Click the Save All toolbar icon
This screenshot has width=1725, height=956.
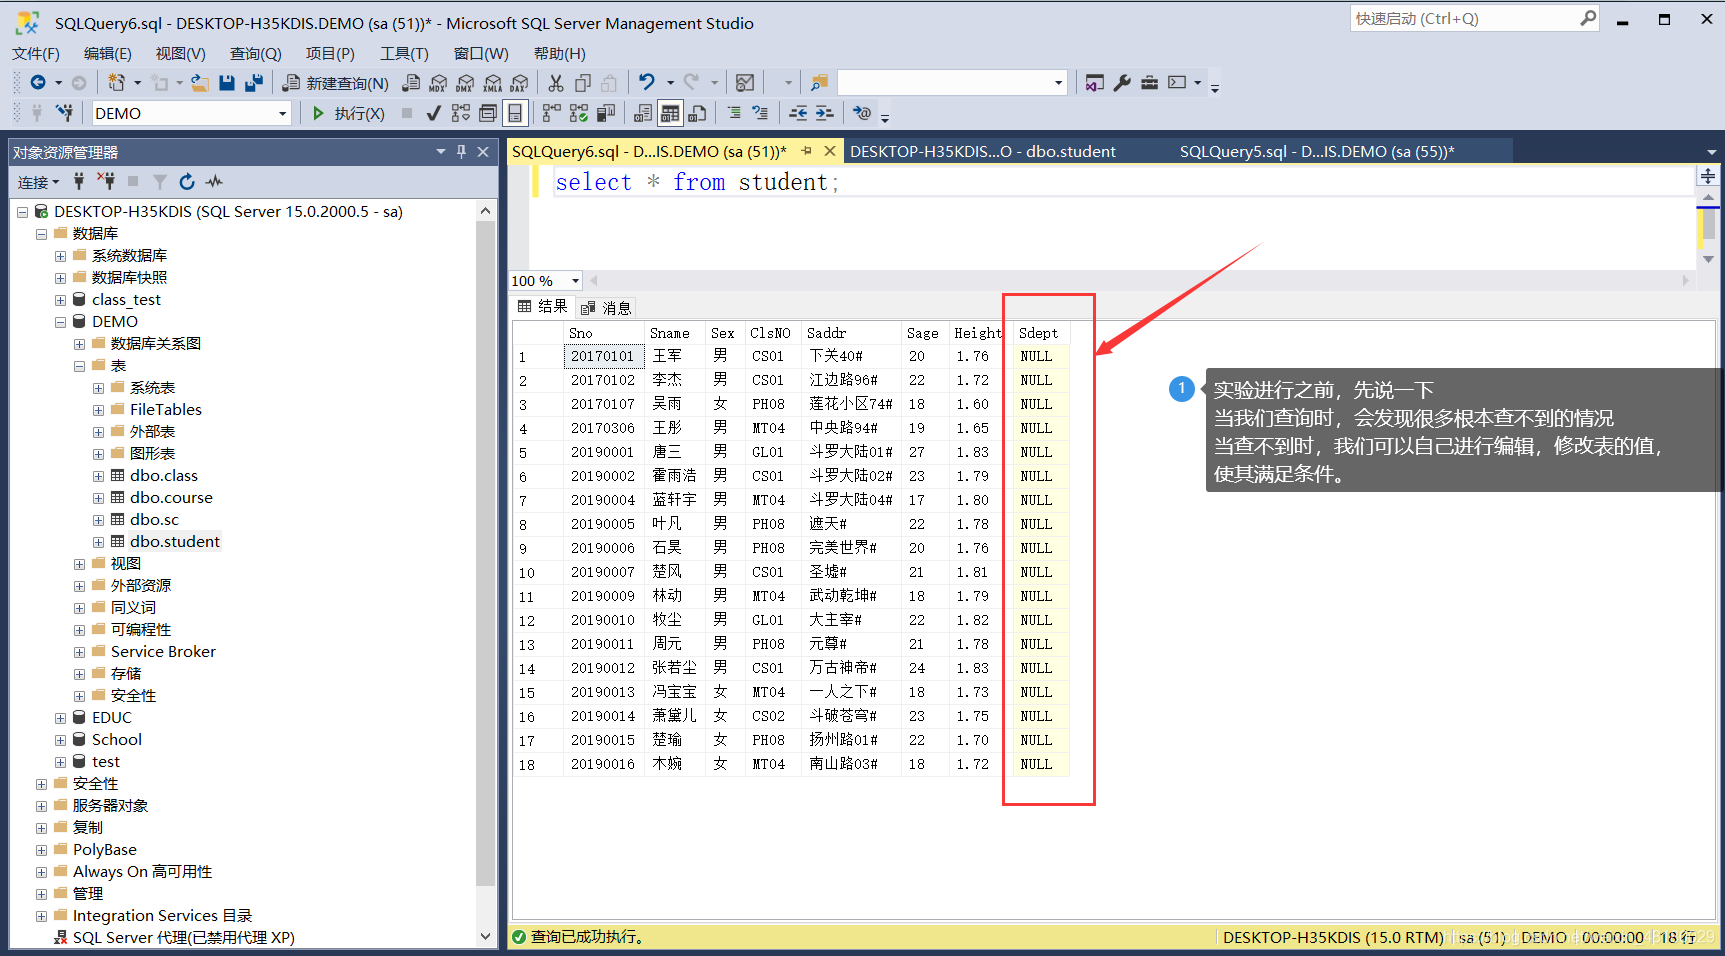coord(254,83)
